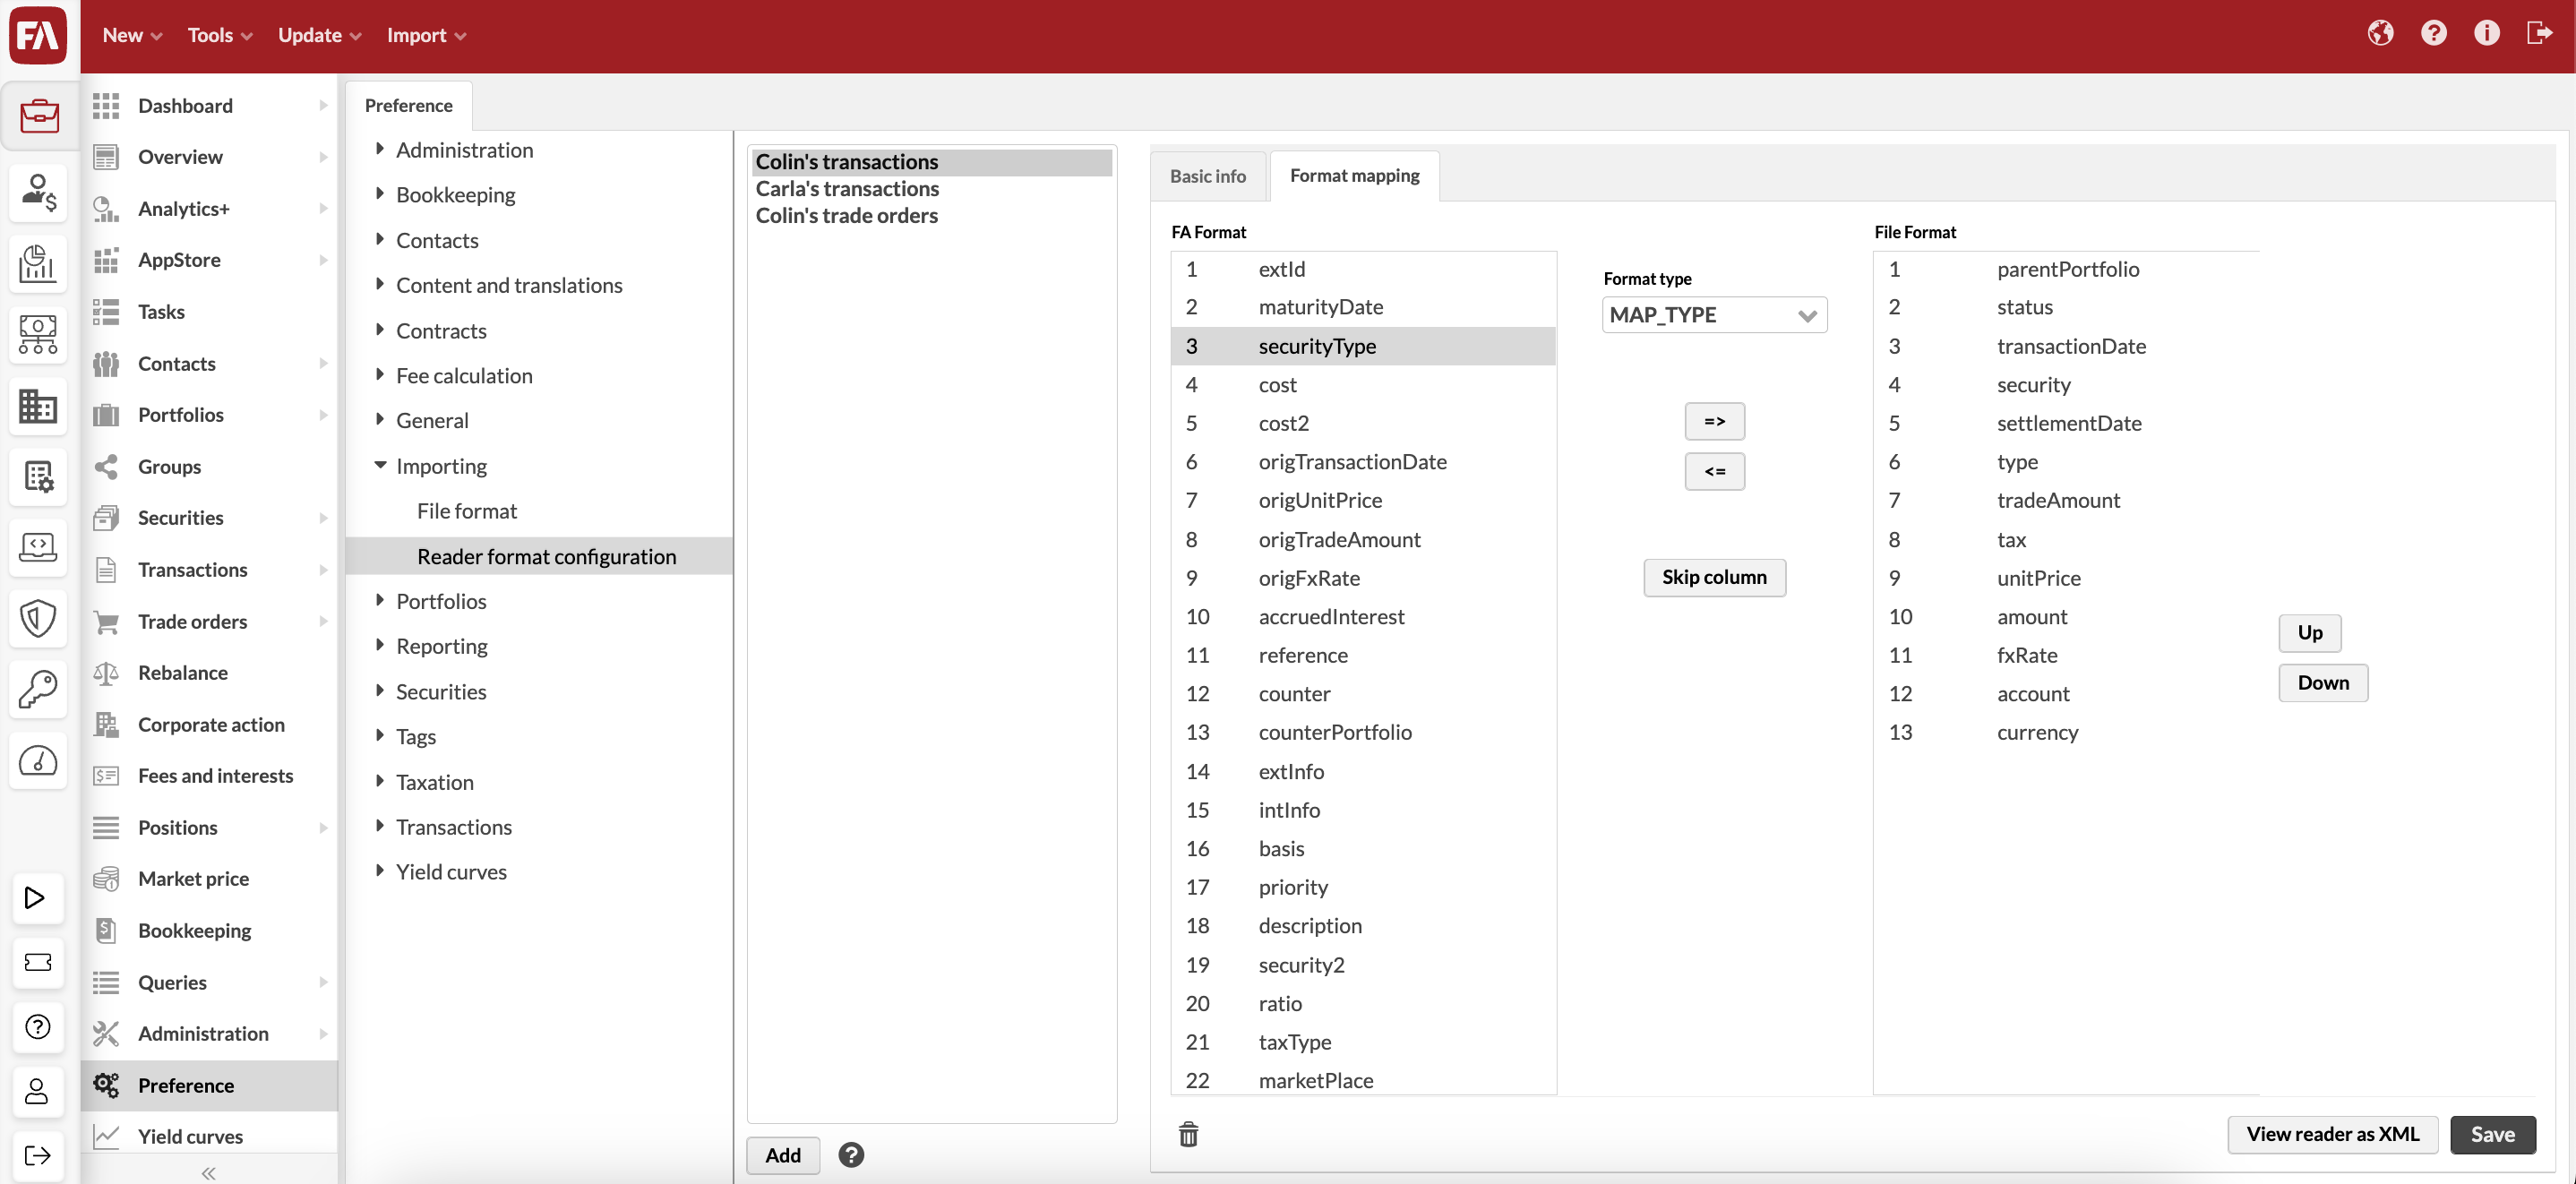Click the help question icon in header

(x=2433, y=33)
